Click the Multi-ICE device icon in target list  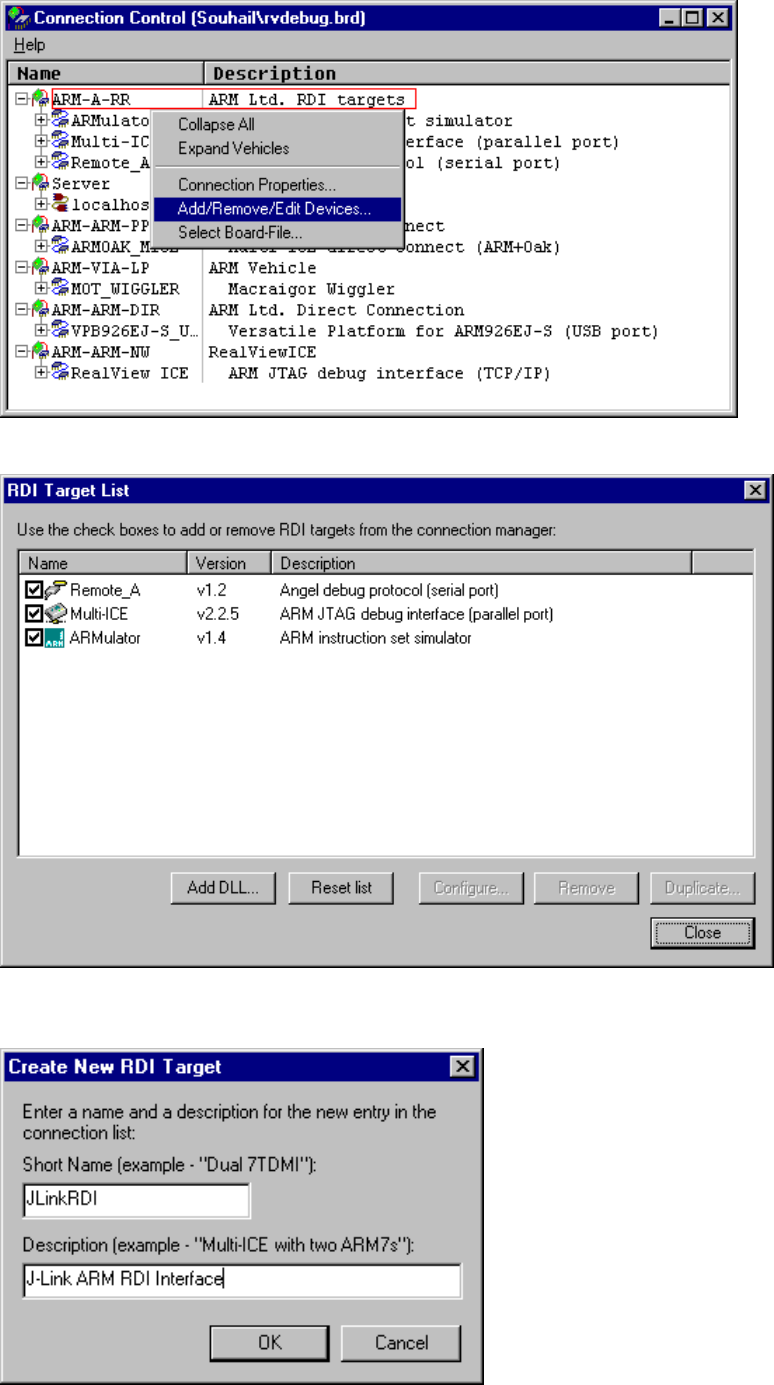(x=55, y=613)
